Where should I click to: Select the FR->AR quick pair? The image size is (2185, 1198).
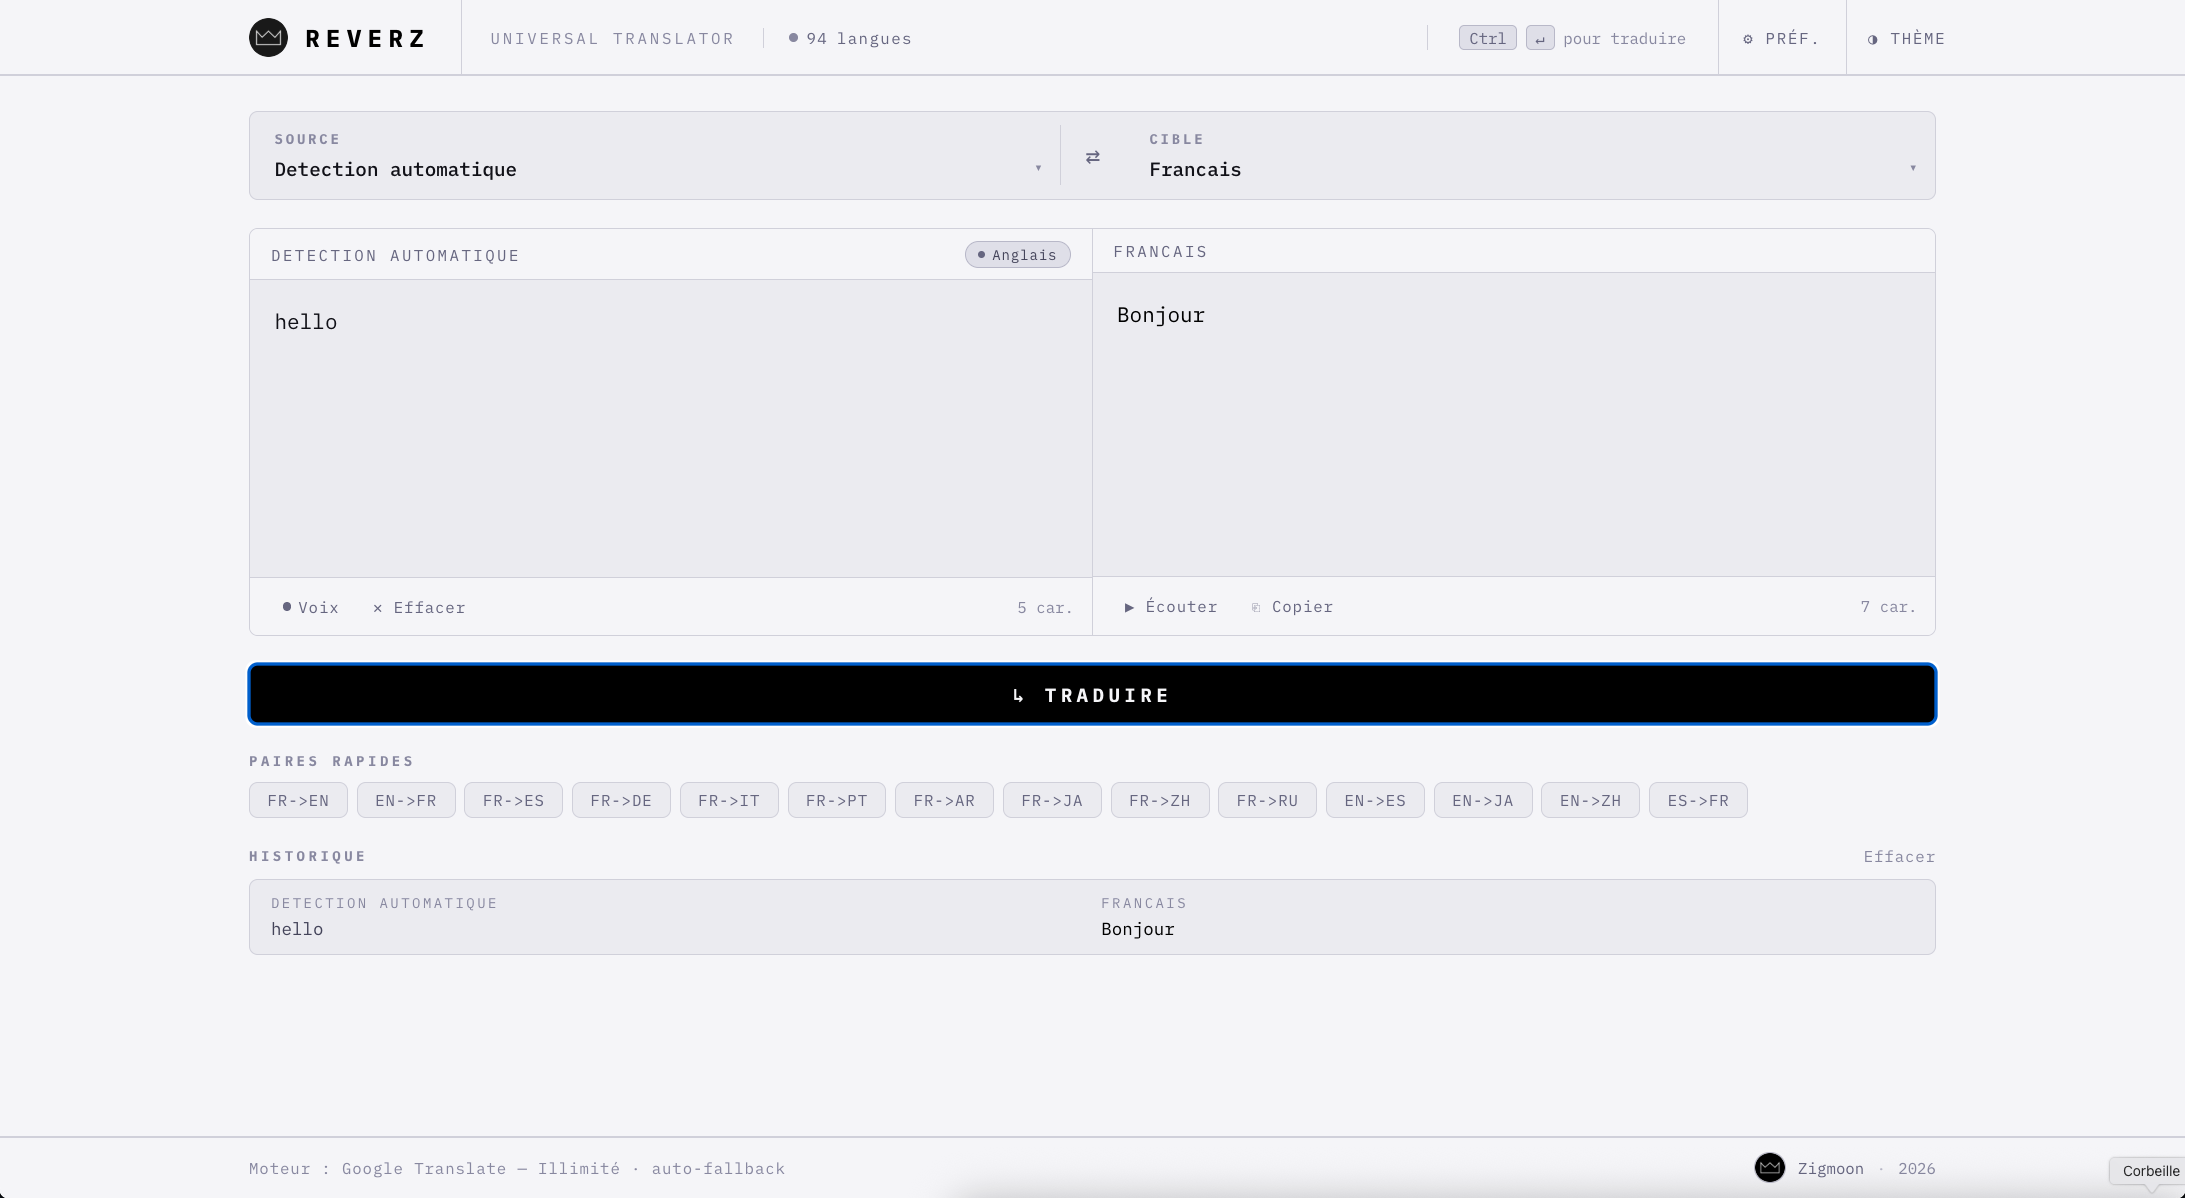pyautogui.click(x=944, y=800)
